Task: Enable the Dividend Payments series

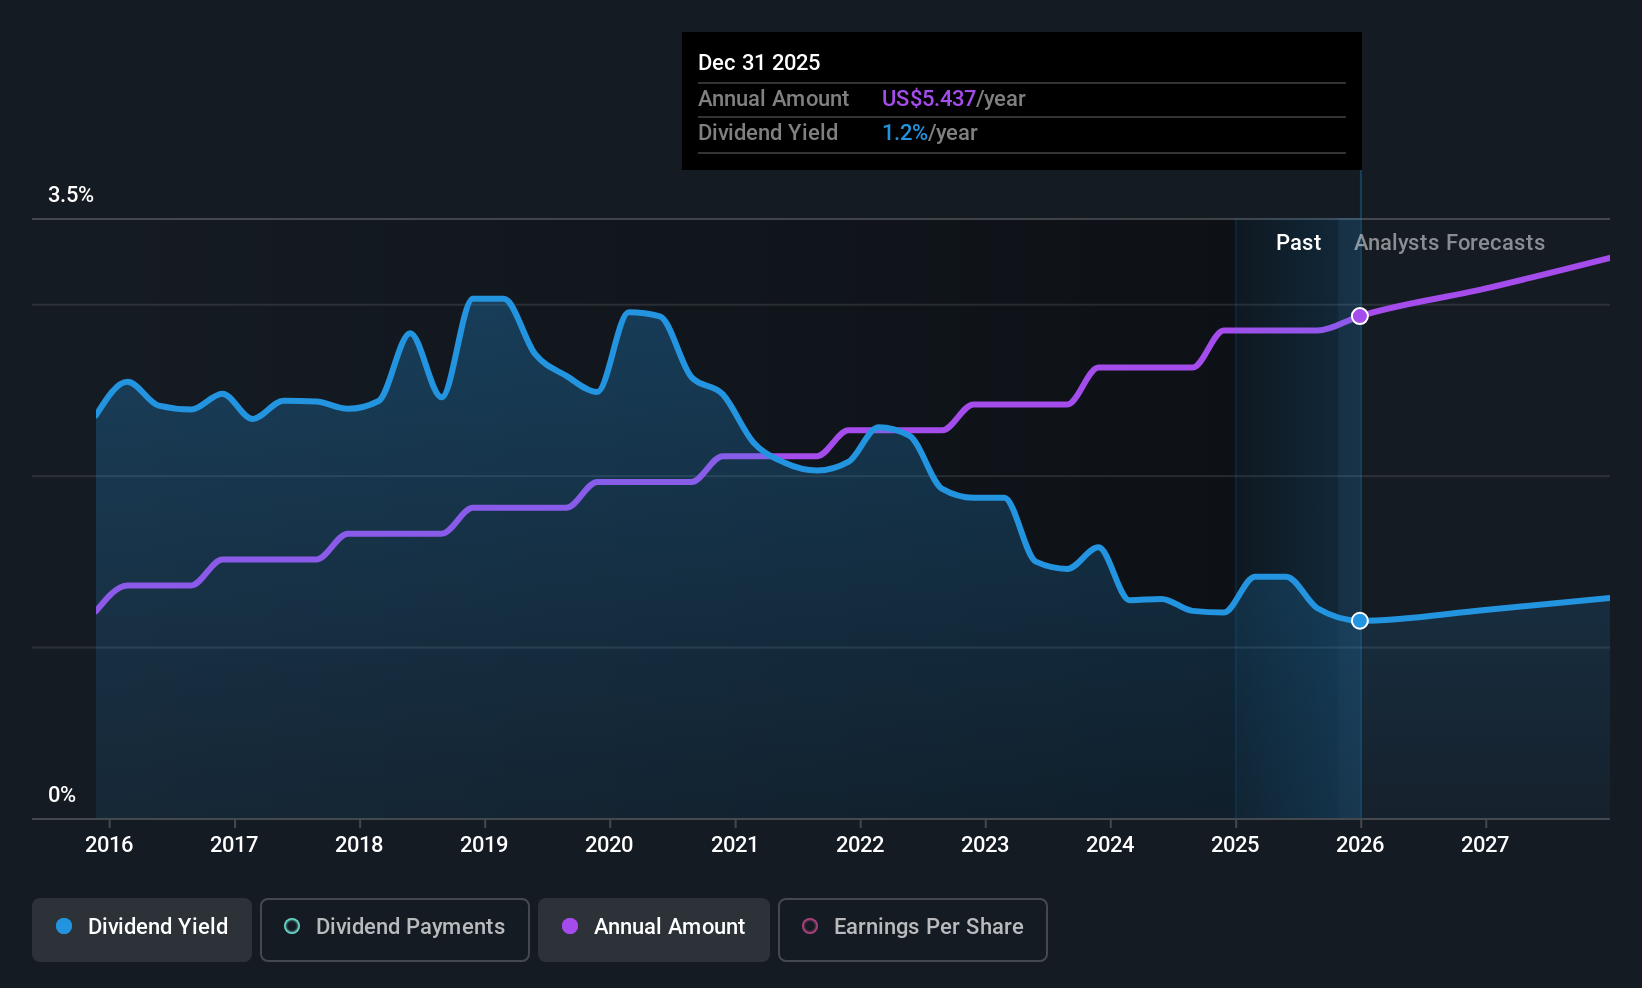Action: [395, 929]
